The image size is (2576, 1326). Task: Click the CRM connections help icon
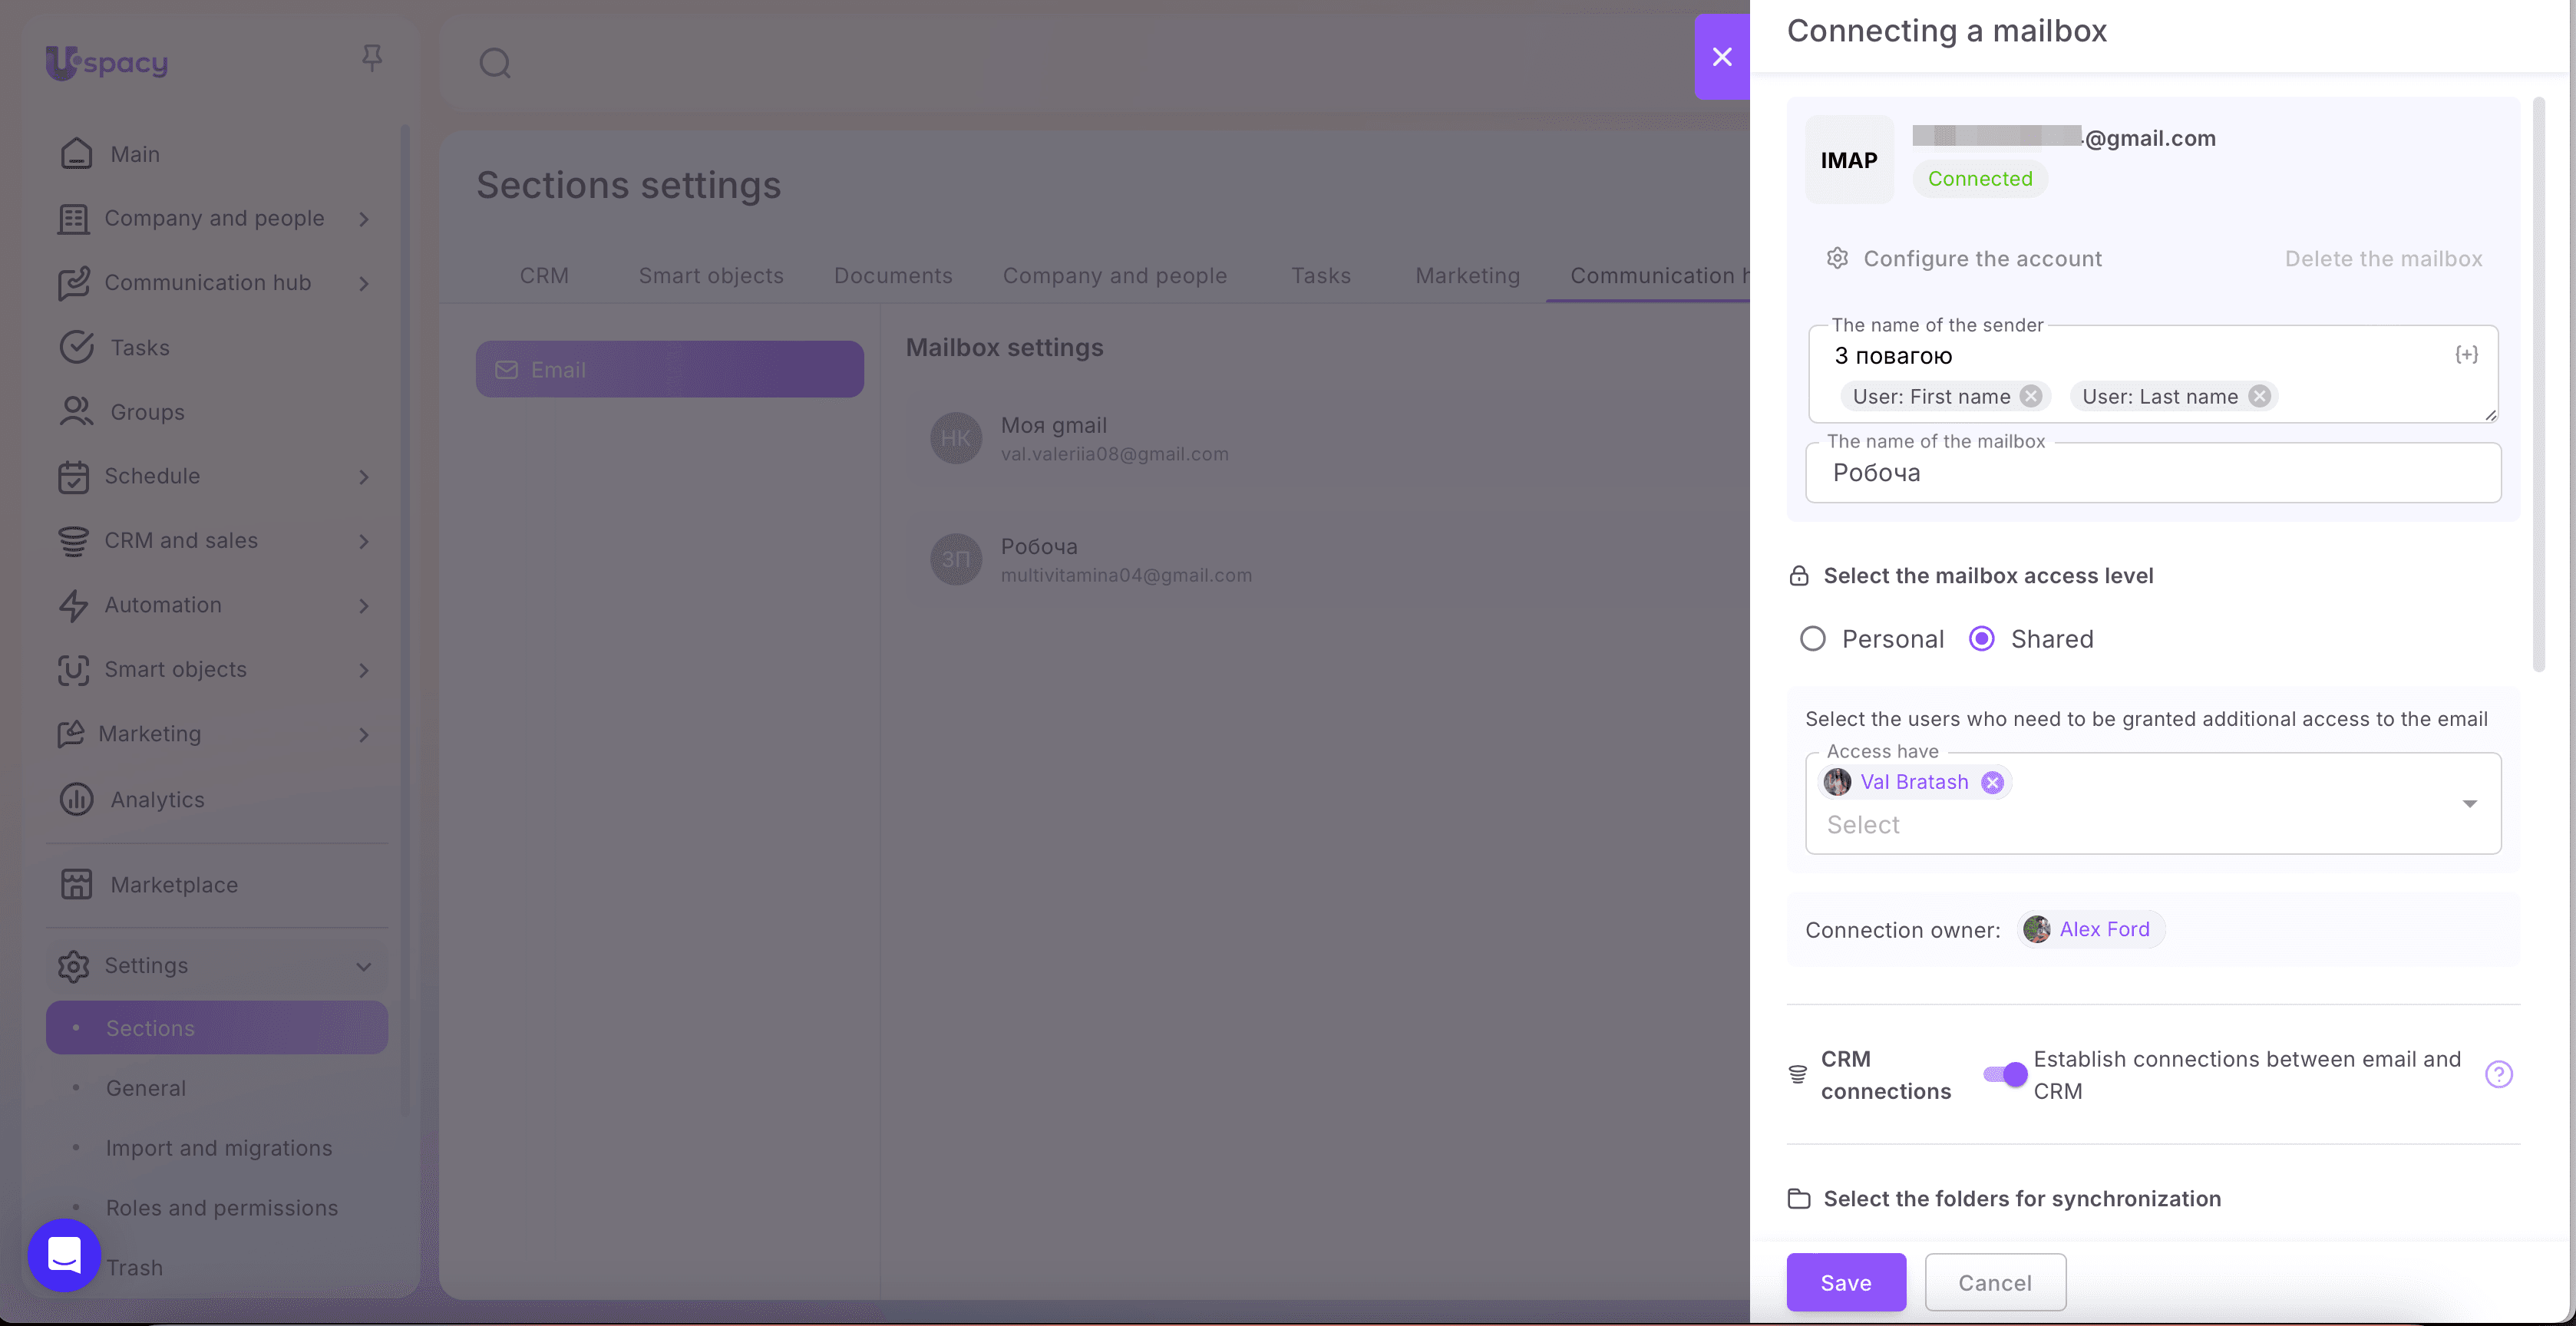click(x=2498, y=1074)
